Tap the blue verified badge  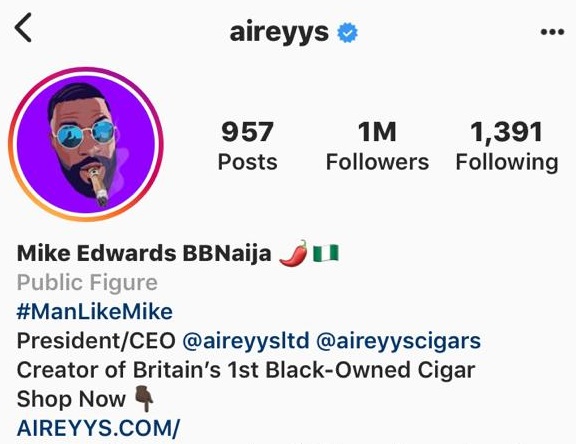point(348,32)
